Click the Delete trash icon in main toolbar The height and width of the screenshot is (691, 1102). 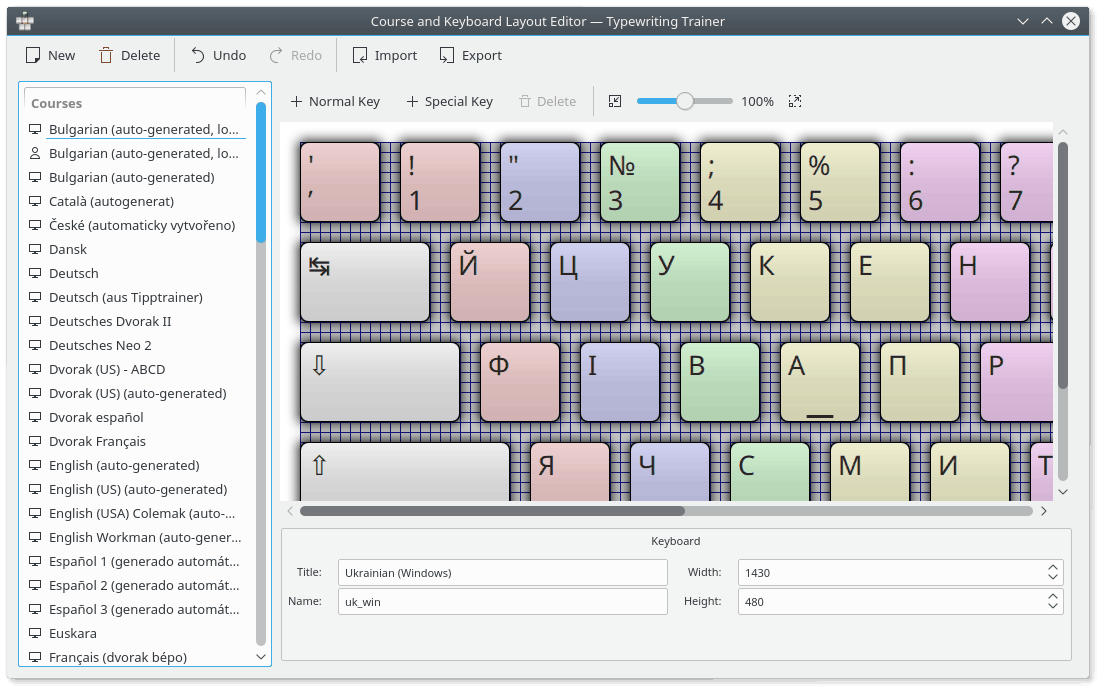[106, 55]
